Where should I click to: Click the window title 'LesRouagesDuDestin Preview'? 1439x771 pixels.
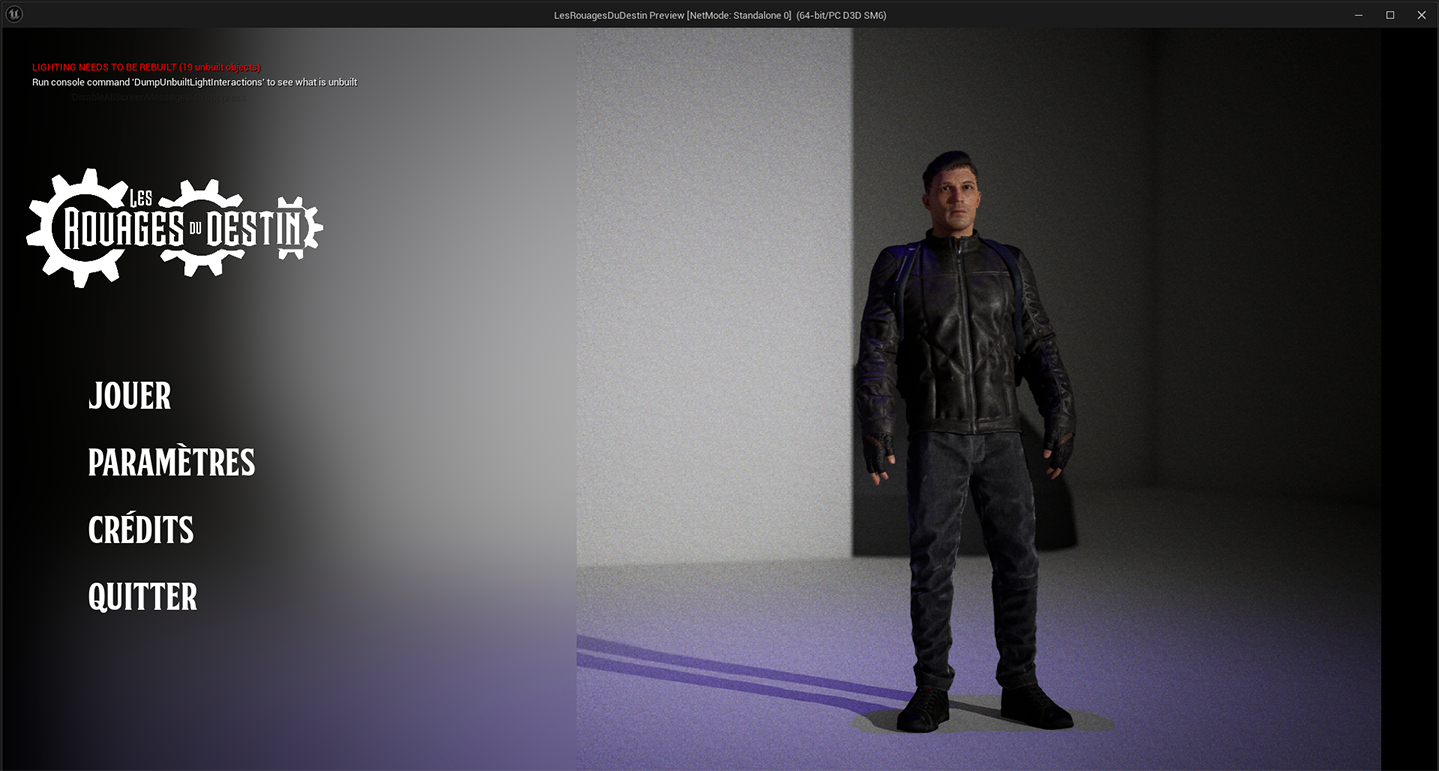719,15
